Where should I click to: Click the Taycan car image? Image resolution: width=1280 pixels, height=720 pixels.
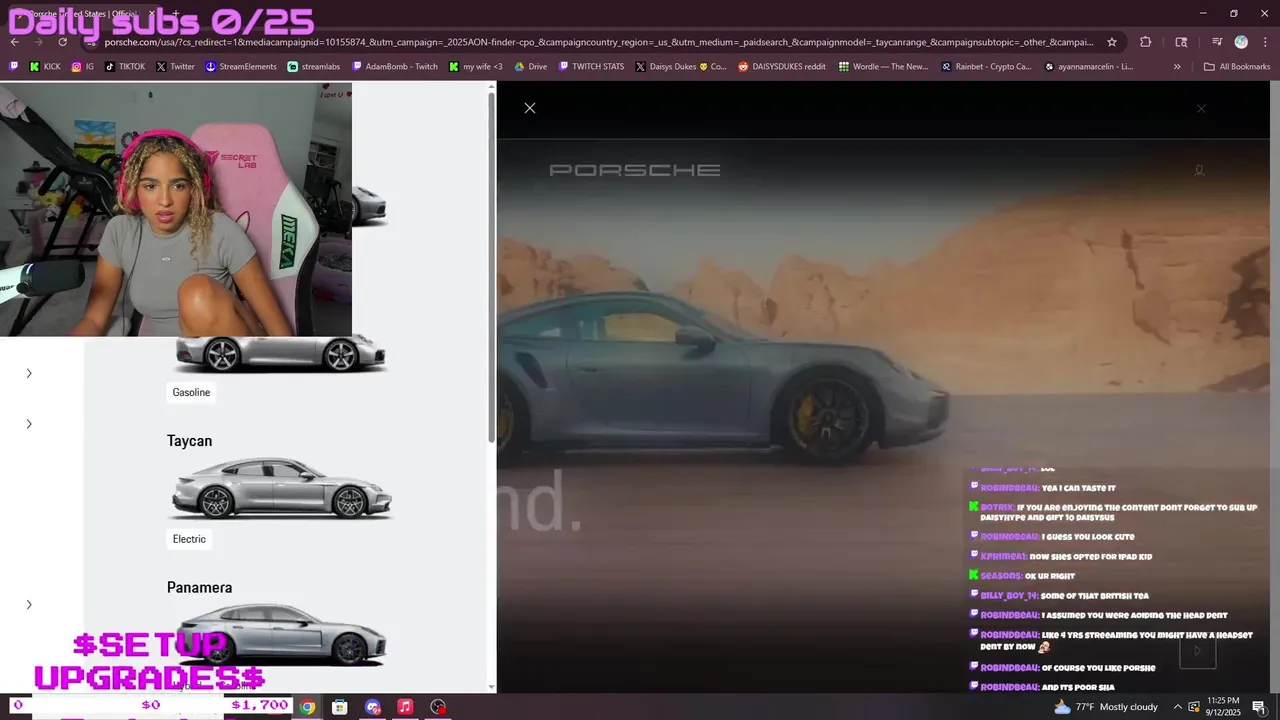click(x=281, y=487)
